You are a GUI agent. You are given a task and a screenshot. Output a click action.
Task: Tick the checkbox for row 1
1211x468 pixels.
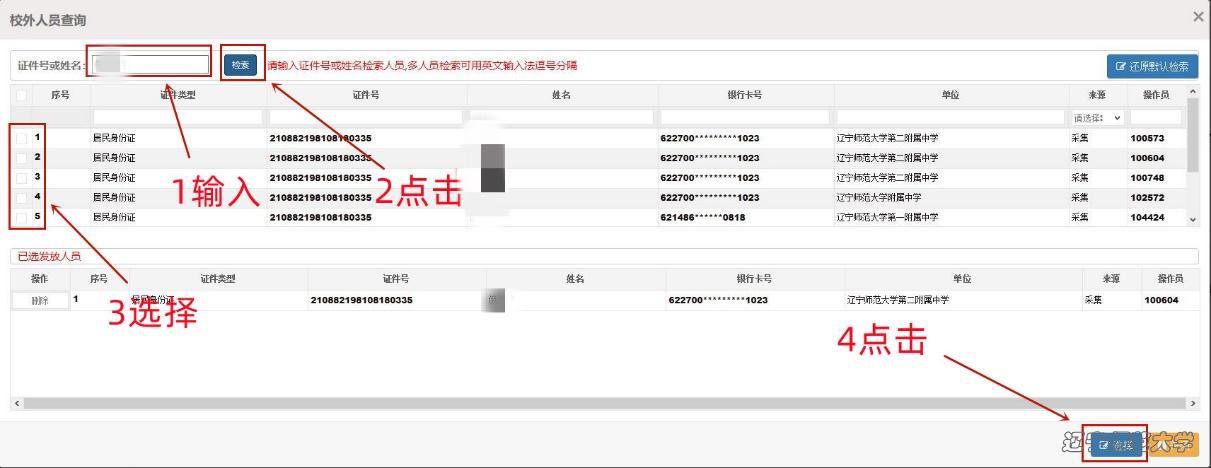(x=21, y=138)
